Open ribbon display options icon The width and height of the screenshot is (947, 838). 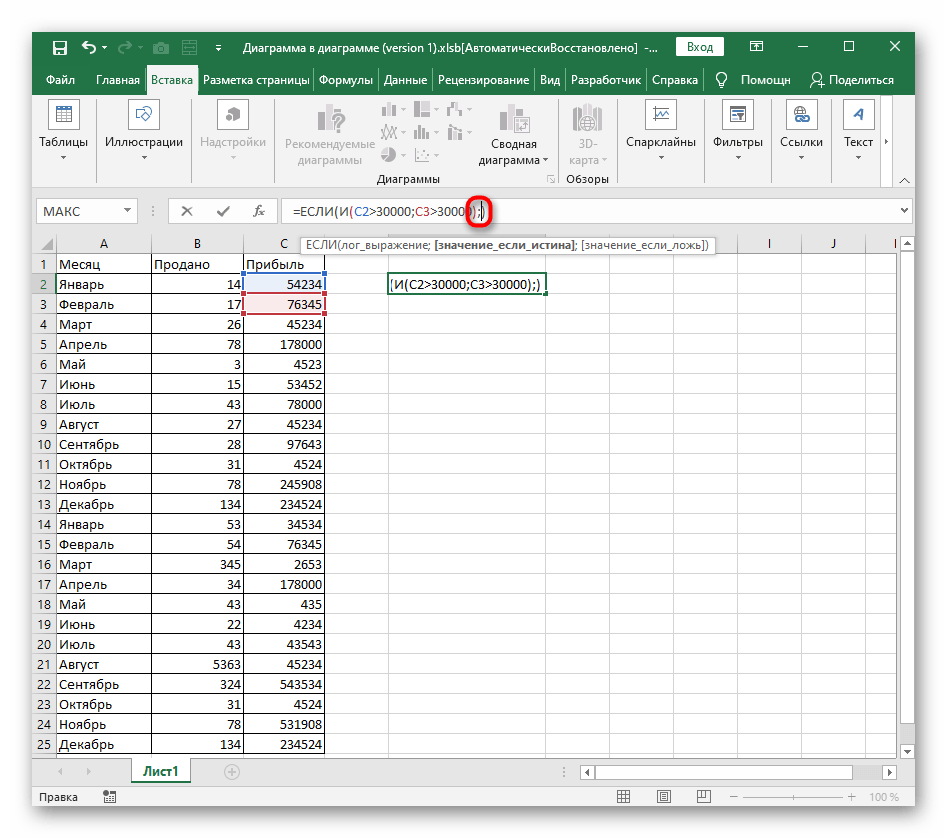(x=756, y=46)
